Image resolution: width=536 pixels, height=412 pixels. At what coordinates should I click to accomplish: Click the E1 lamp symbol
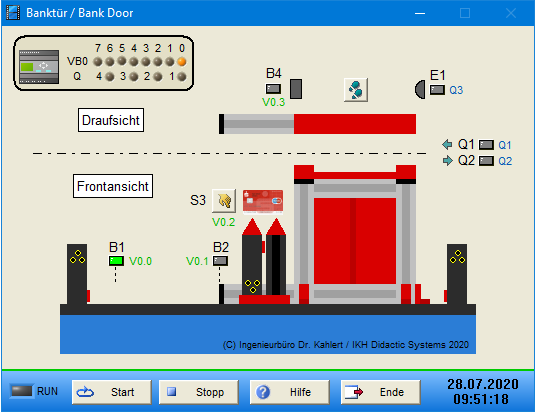point(420,90)
